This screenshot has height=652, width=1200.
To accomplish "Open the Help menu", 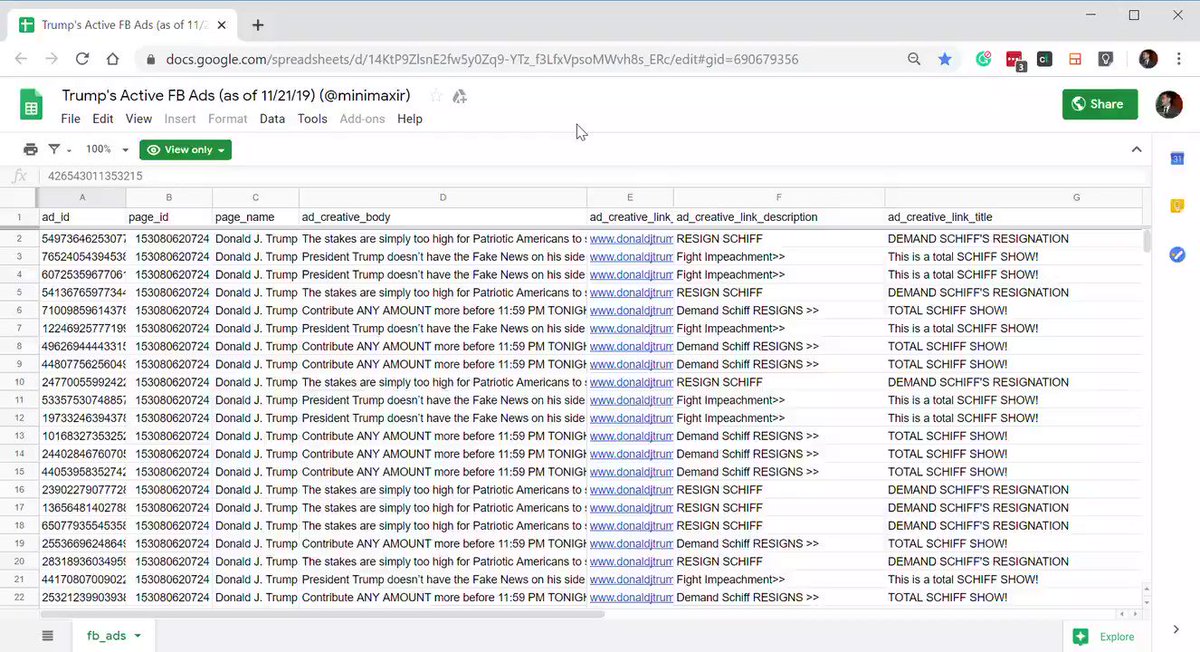I will click(x=410, y=119).
